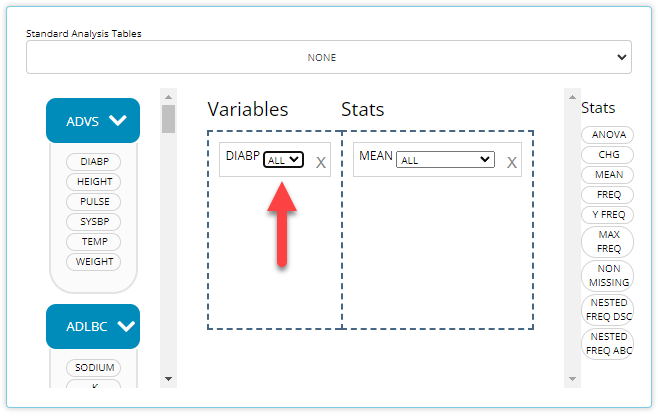Image resolution: width=658 pixels, height=416 pixels.
Task: Select the CHG stat pill
Action: pos(607,155)
